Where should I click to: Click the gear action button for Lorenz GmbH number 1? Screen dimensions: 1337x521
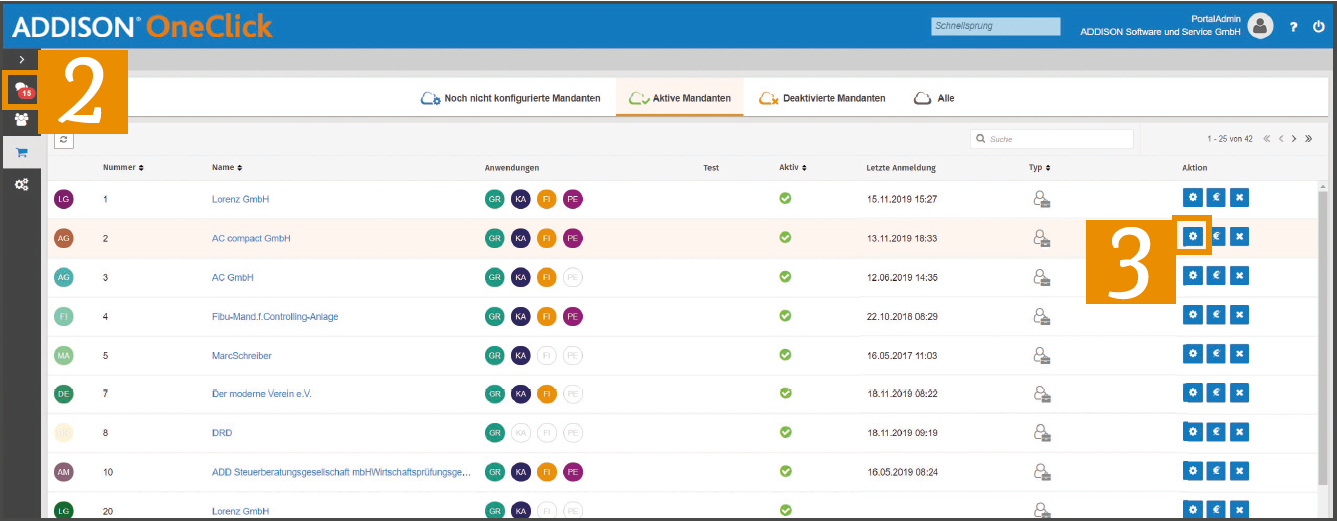pos(1192,198)
